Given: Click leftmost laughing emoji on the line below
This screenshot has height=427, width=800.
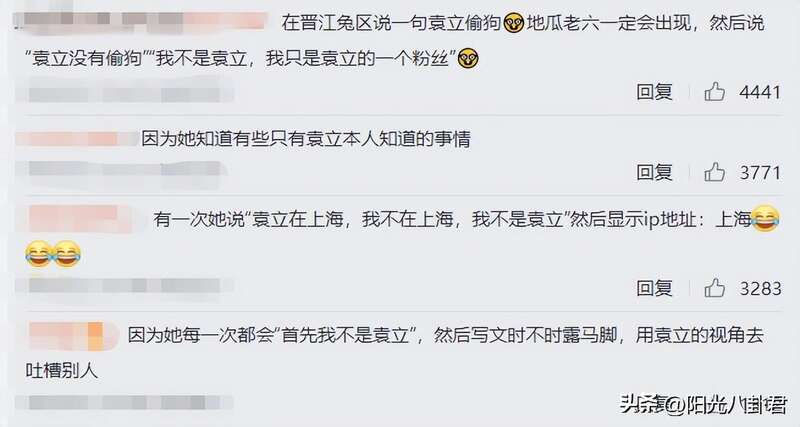Looking at the screenshot, I should (x=38, y=254).
